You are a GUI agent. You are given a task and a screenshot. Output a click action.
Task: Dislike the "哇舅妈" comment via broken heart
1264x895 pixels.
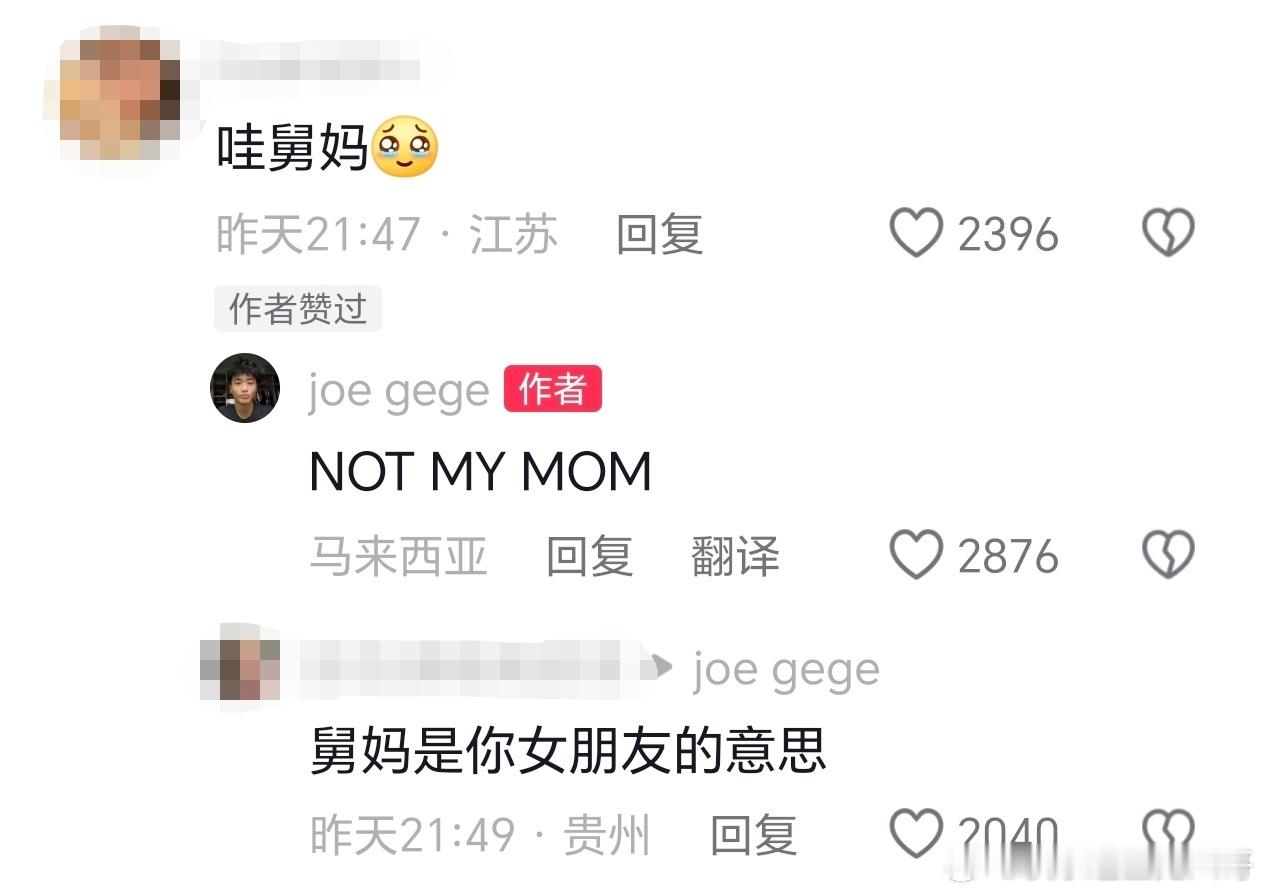tap(1168, 233)
